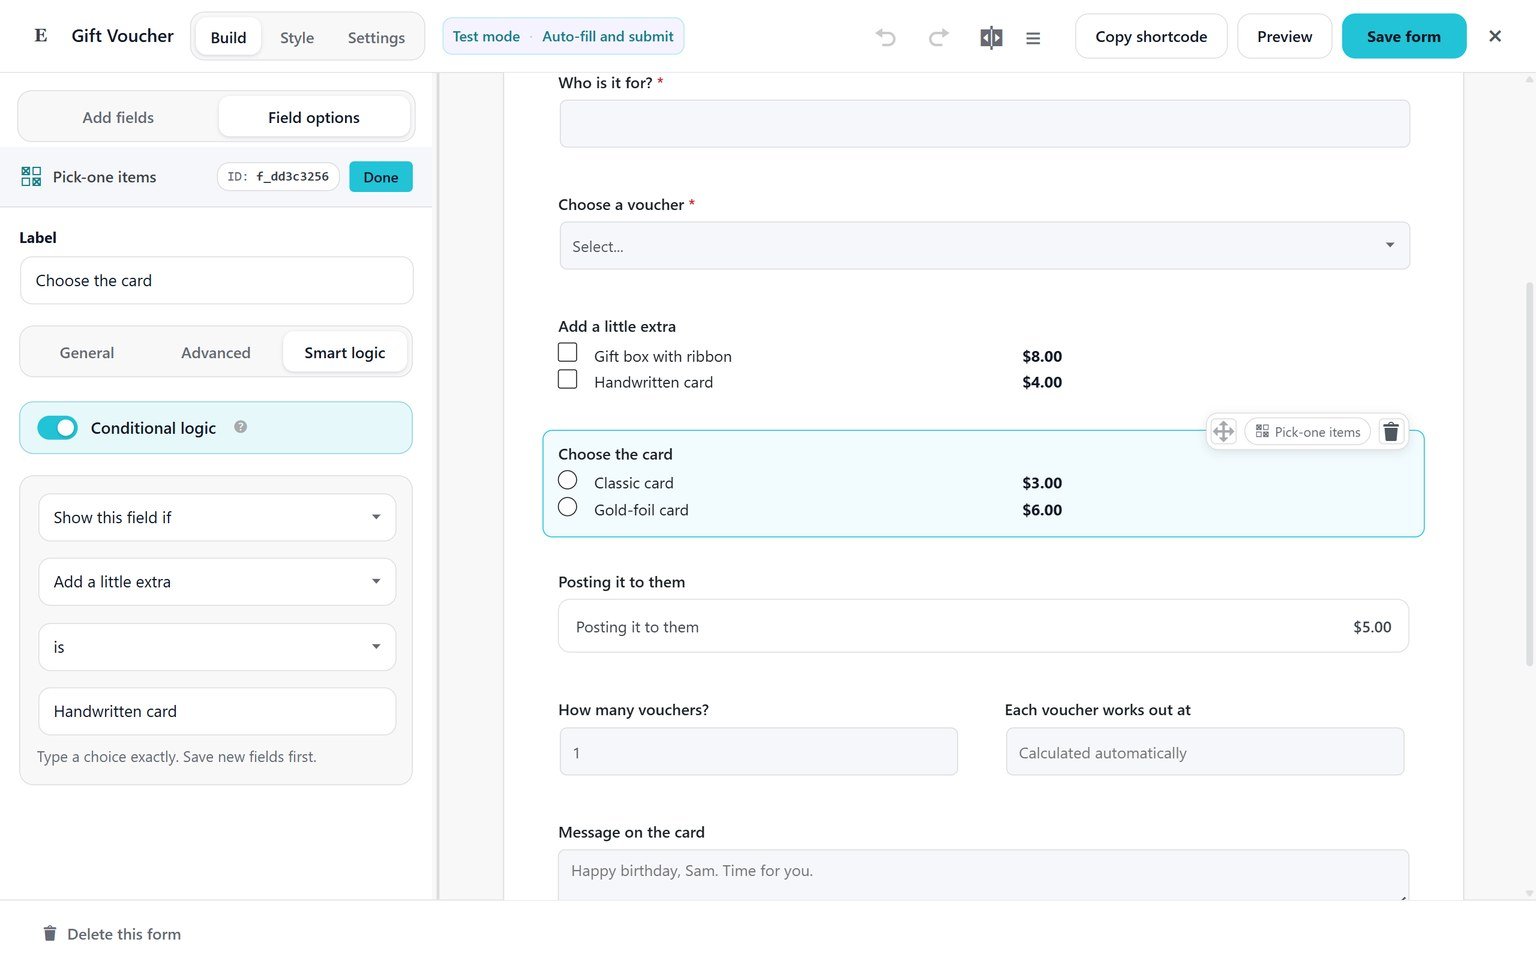The height and width of the screenshot is (960, 1536).
Task: Open the Add a little extra dropdown
Action: pyautogui.click(x=217, y=582)
